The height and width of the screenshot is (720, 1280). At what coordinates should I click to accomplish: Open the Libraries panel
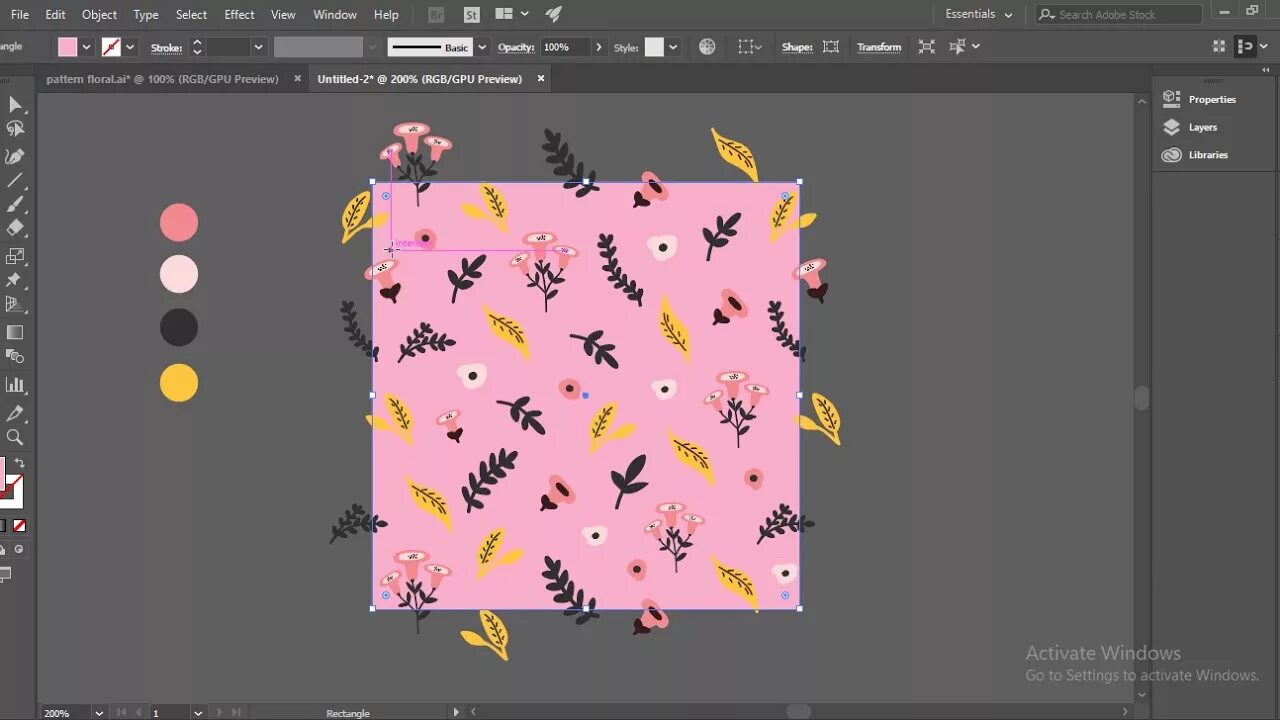[1207, 155]
